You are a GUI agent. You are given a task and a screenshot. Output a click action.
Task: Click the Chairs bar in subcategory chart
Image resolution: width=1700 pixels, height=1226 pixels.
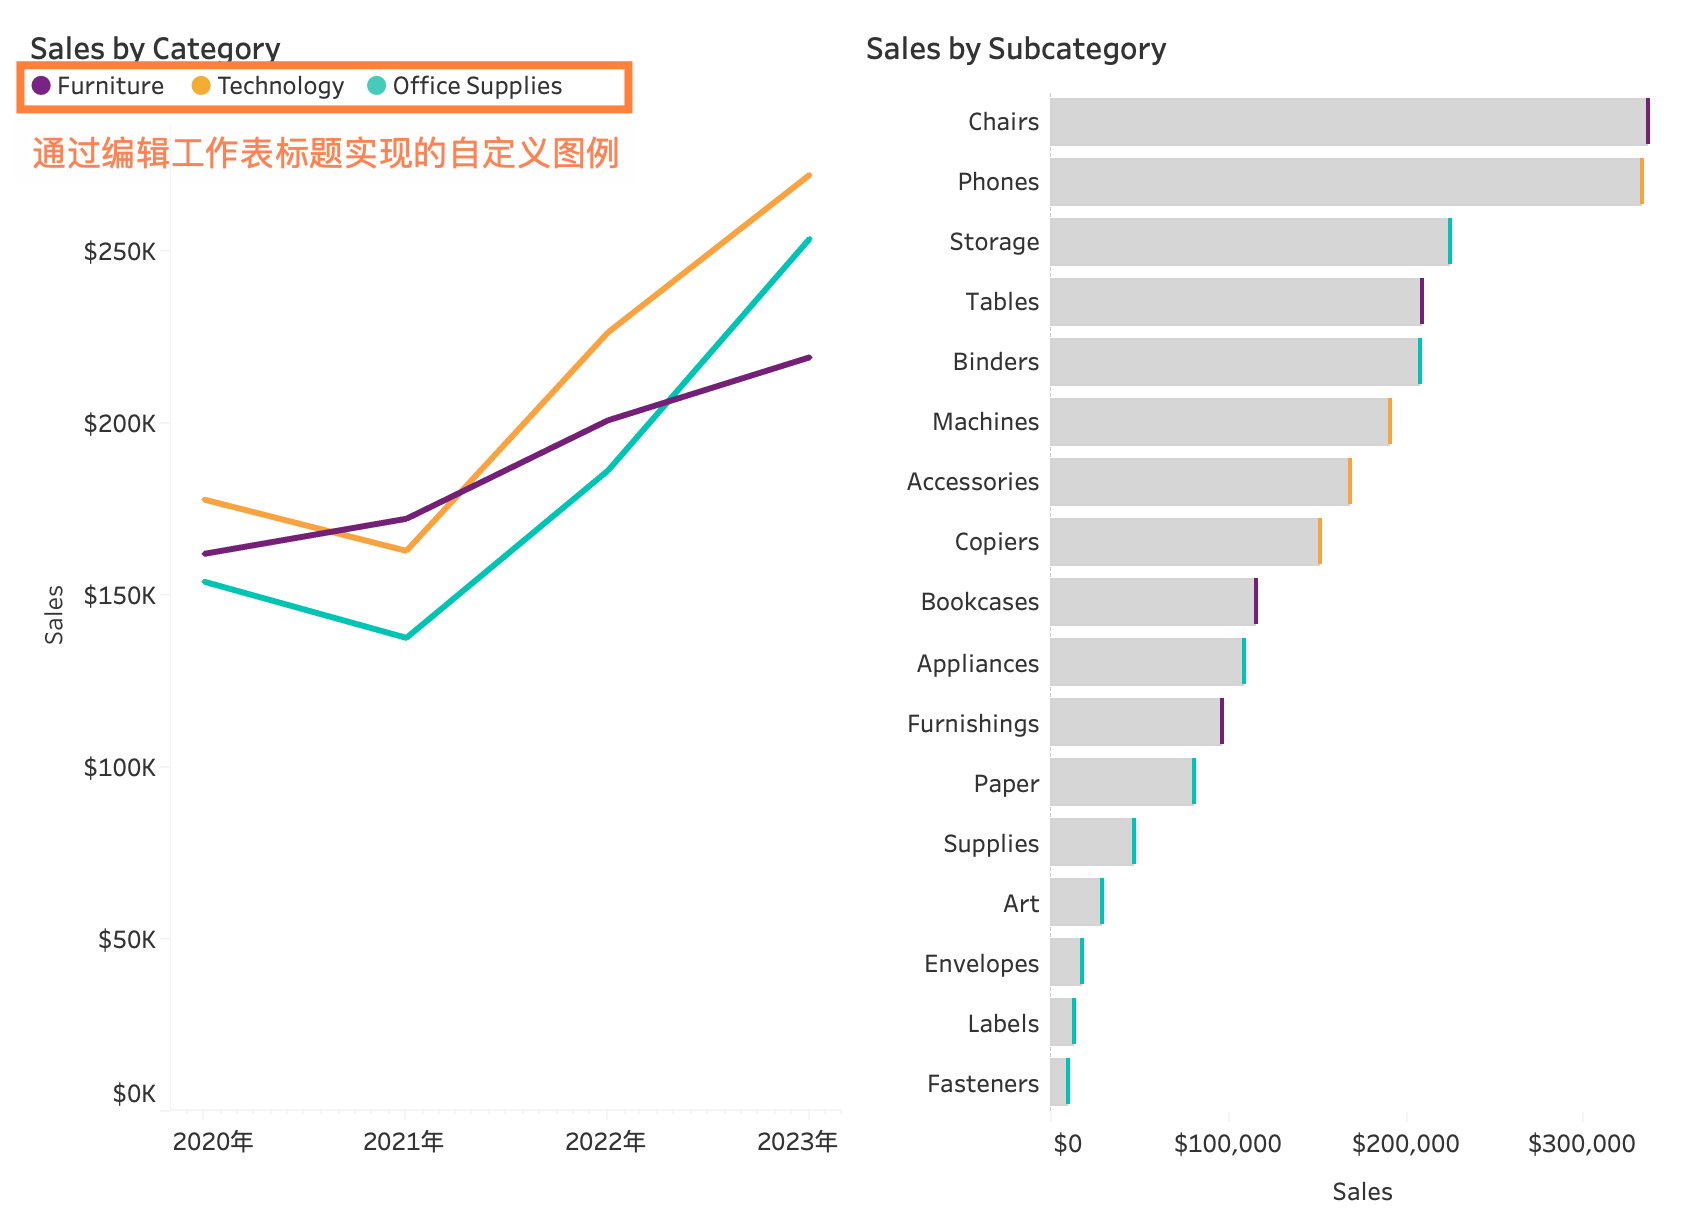(x=1348, y=122)
